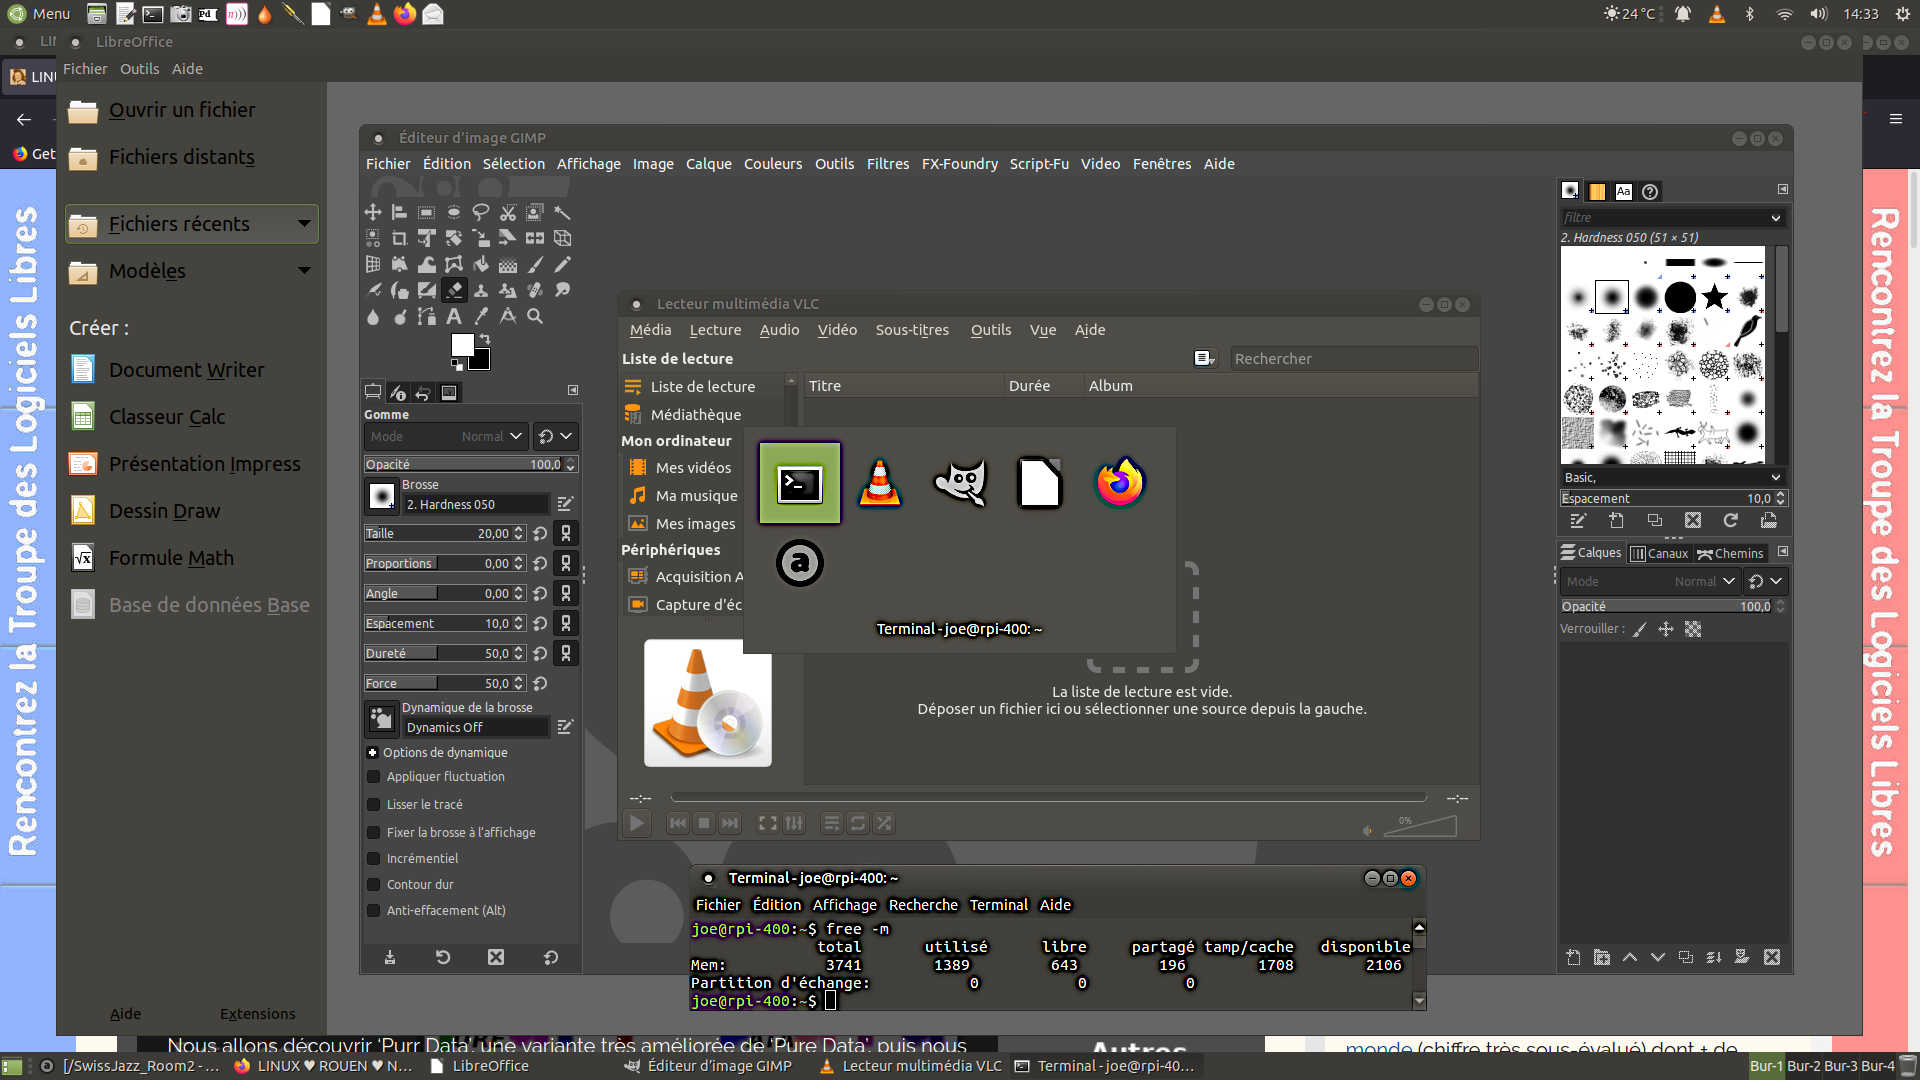Enable Anti-effacement (Alt) checkbox
Image resolution: width=1920 pixels, height=1080 pixels.
tap(373, 911)
